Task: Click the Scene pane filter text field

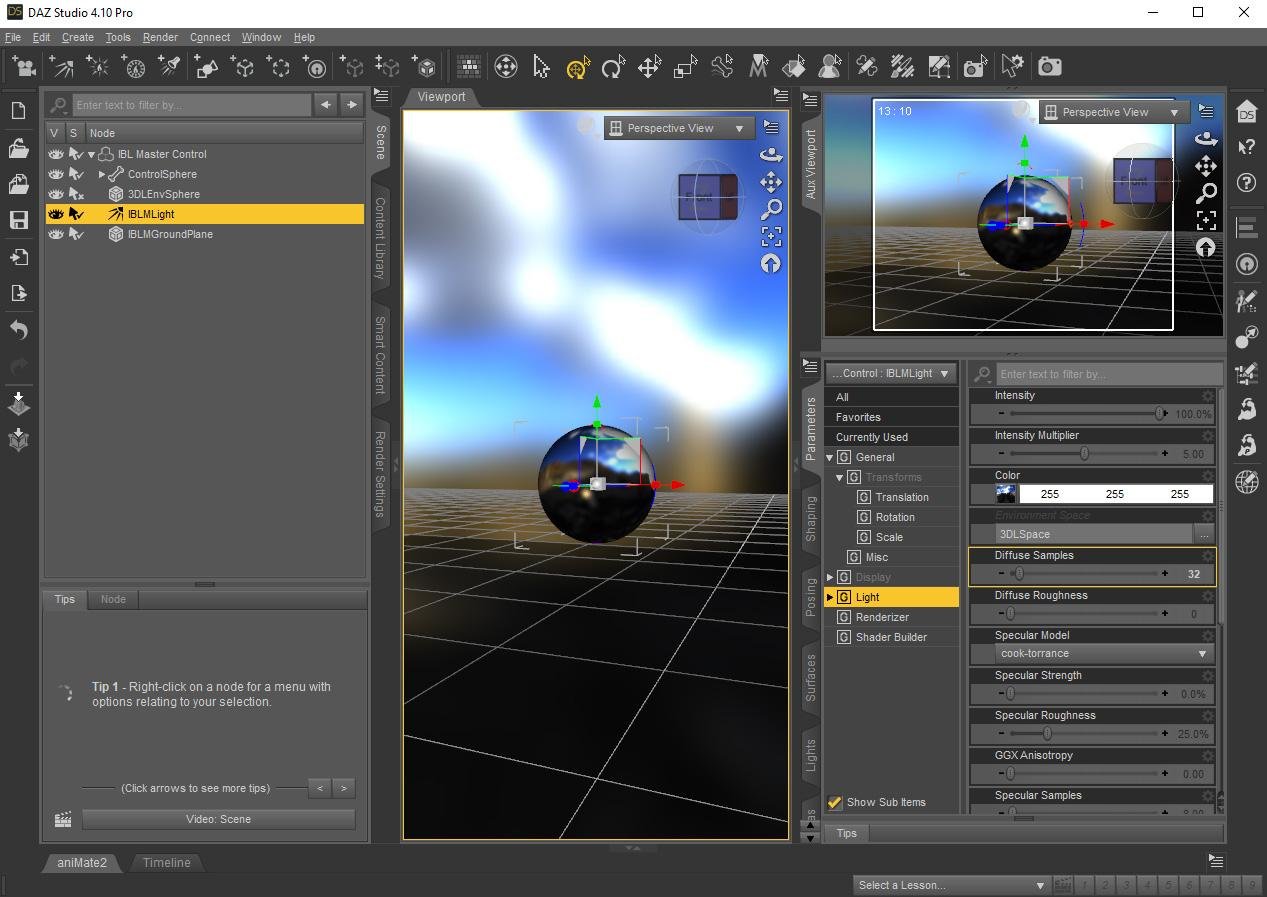Action: pos(191,105)
